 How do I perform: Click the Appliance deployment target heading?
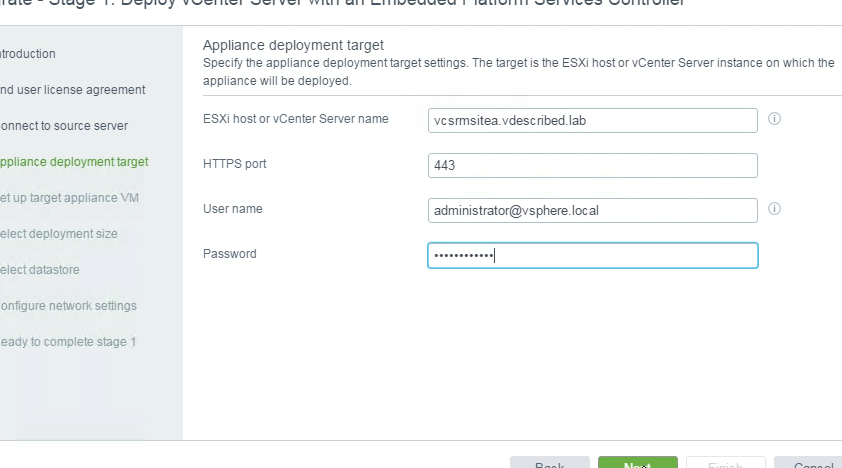(293, 45)
